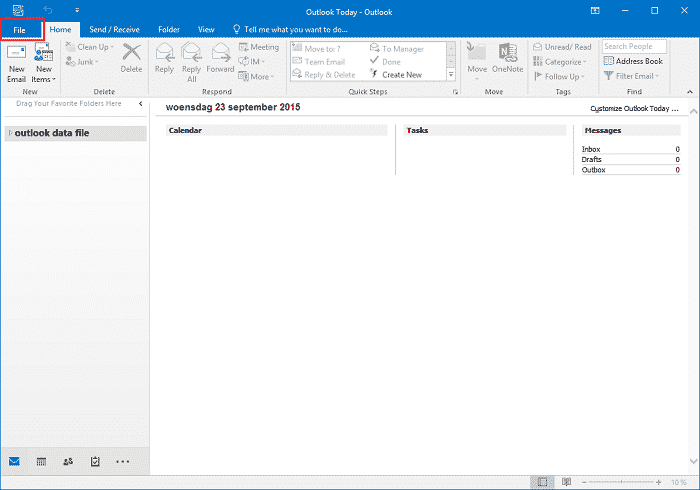Expand the outlook data file tree
Viewport: 700px width, 490px height.
pyautogui.click(x=10, y=133)
